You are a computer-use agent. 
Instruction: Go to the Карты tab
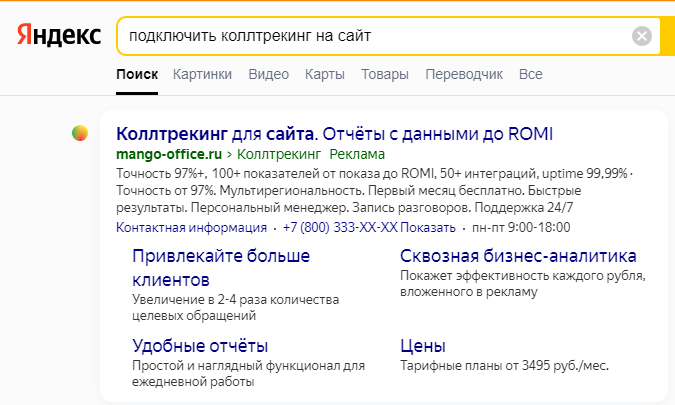coord(325,74)
